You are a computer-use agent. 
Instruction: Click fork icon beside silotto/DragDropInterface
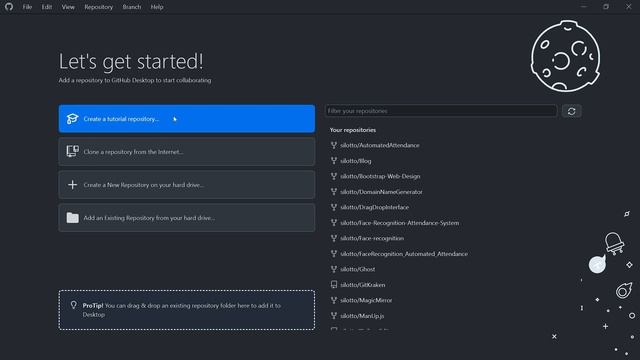(333, 207)
